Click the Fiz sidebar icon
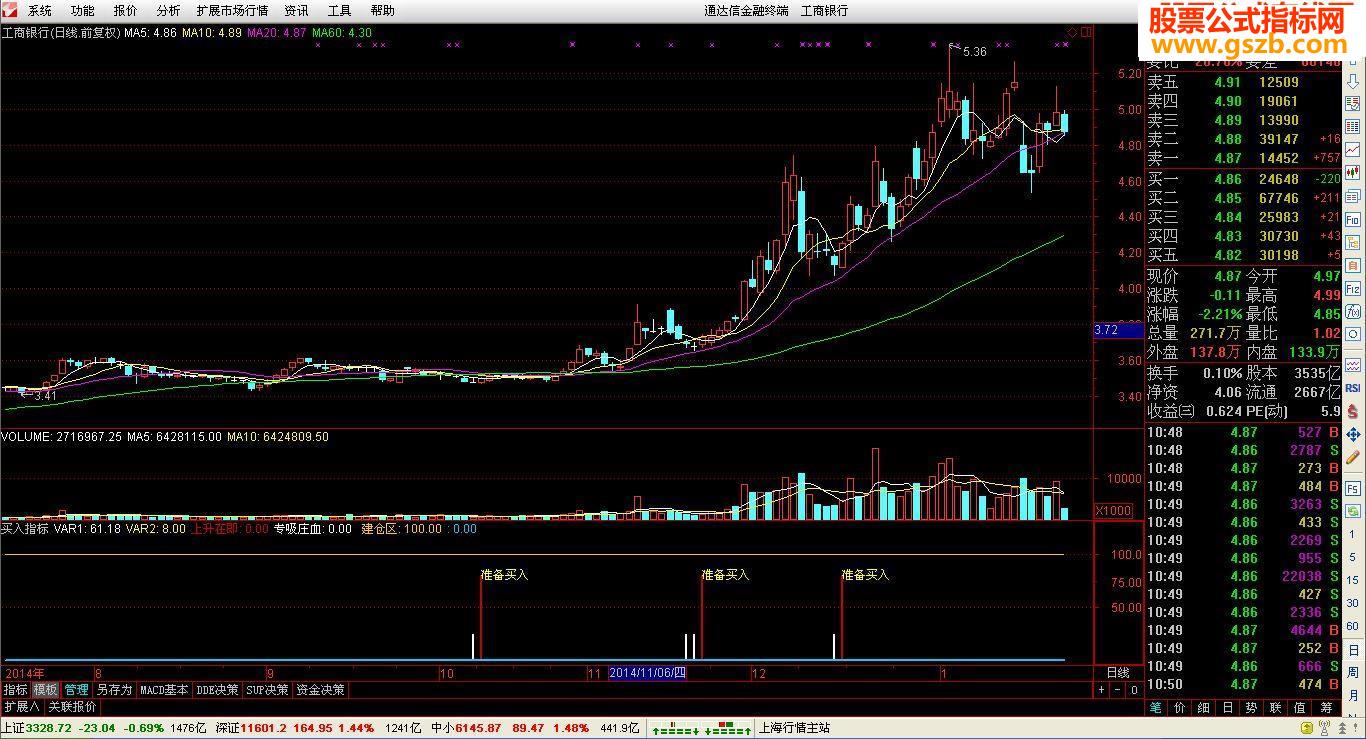The height and width of the screenshot is (739, 1366). (x=1353, y=290)
